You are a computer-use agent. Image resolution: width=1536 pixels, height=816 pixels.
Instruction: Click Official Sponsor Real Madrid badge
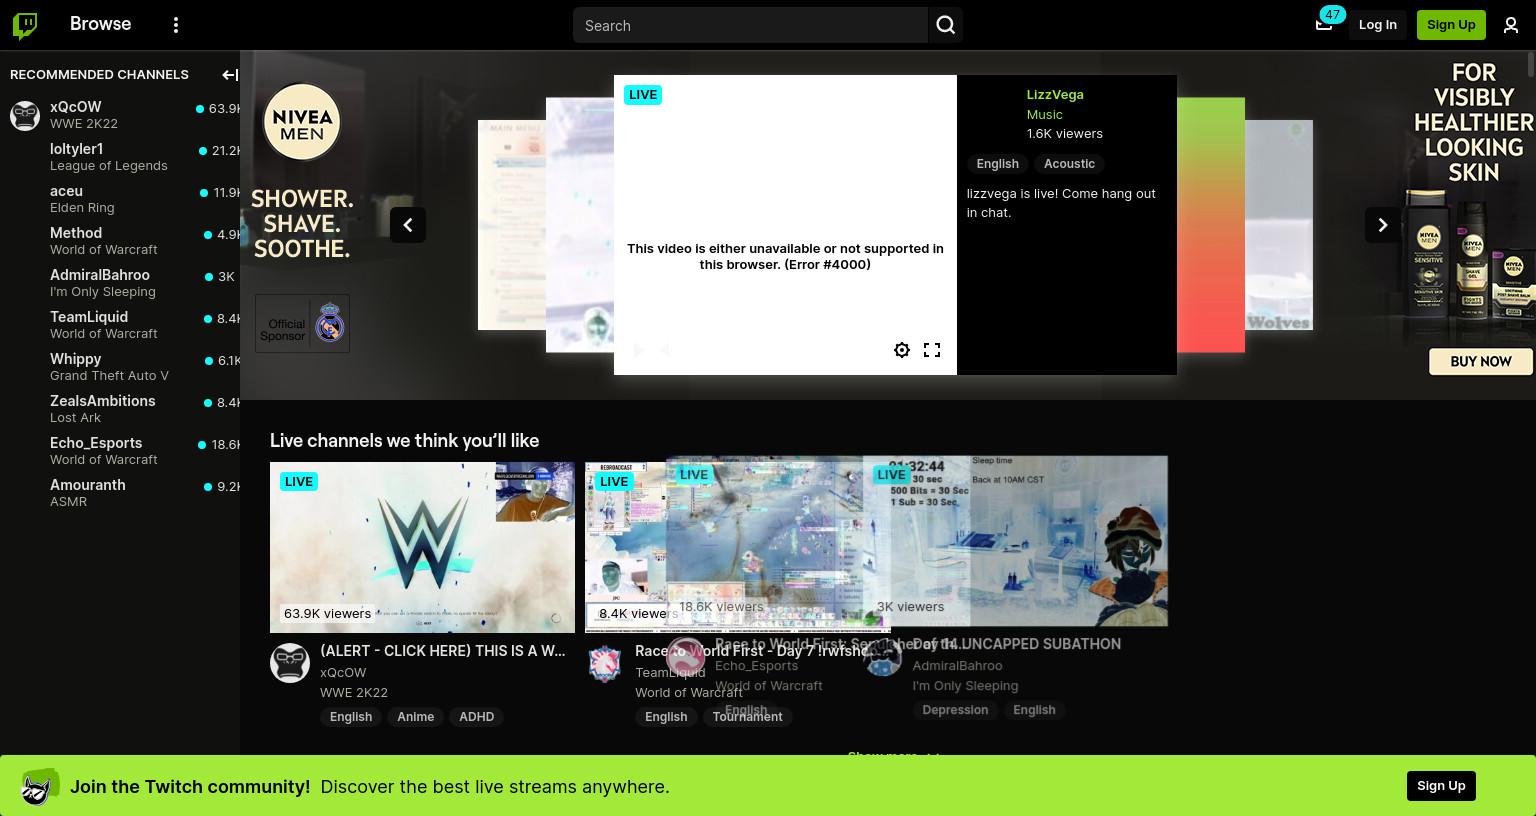click(x=302, y=323)
